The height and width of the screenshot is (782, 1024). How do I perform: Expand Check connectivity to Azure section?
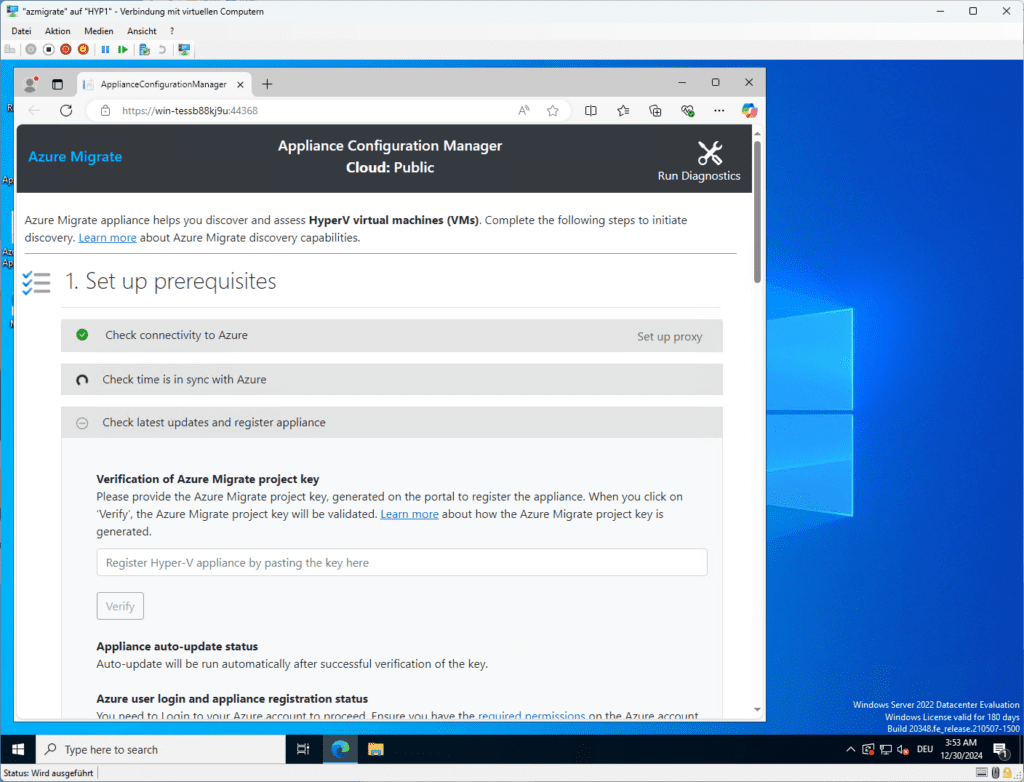392,335
